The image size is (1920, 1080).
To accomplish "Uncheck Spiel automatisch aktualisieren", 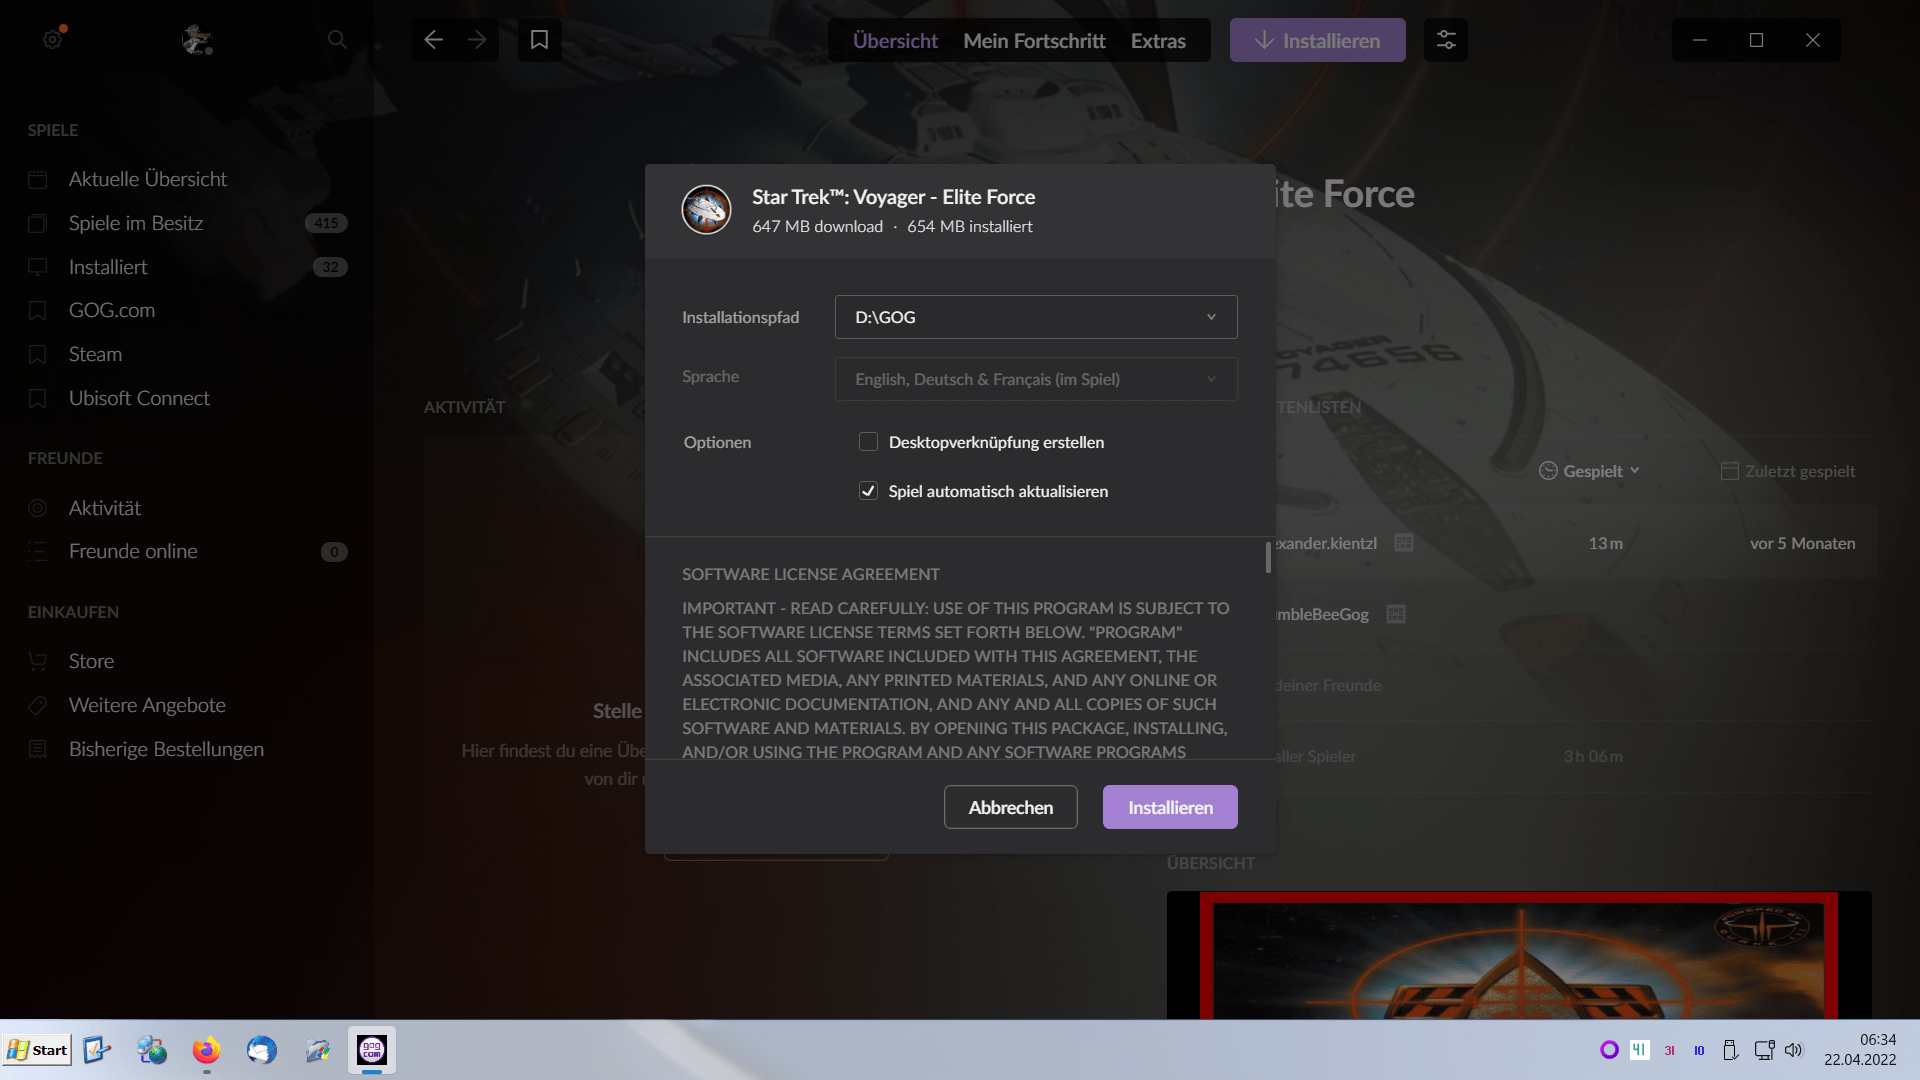I will (868, 491).
